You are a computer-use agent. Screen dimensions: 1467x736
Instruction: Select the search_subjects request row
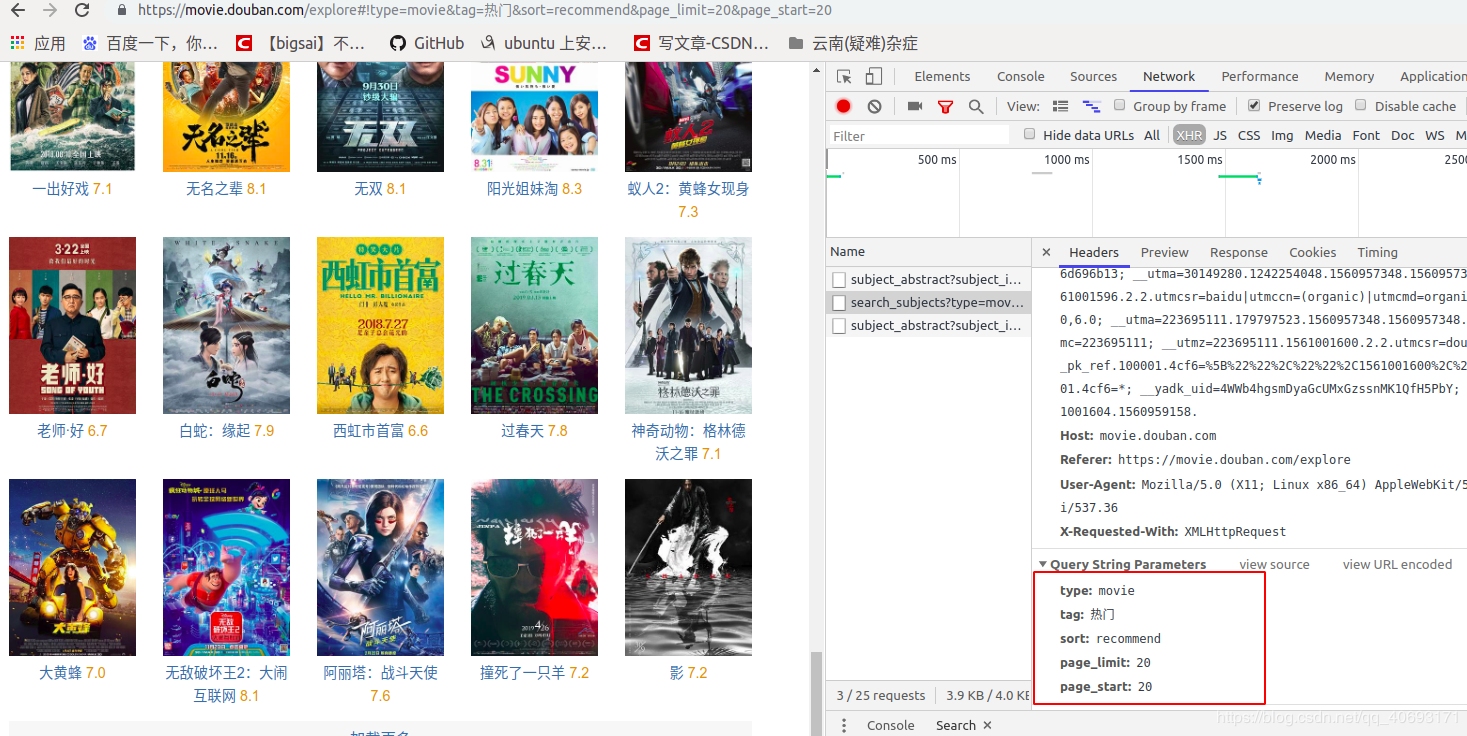(x=929, y=302)
